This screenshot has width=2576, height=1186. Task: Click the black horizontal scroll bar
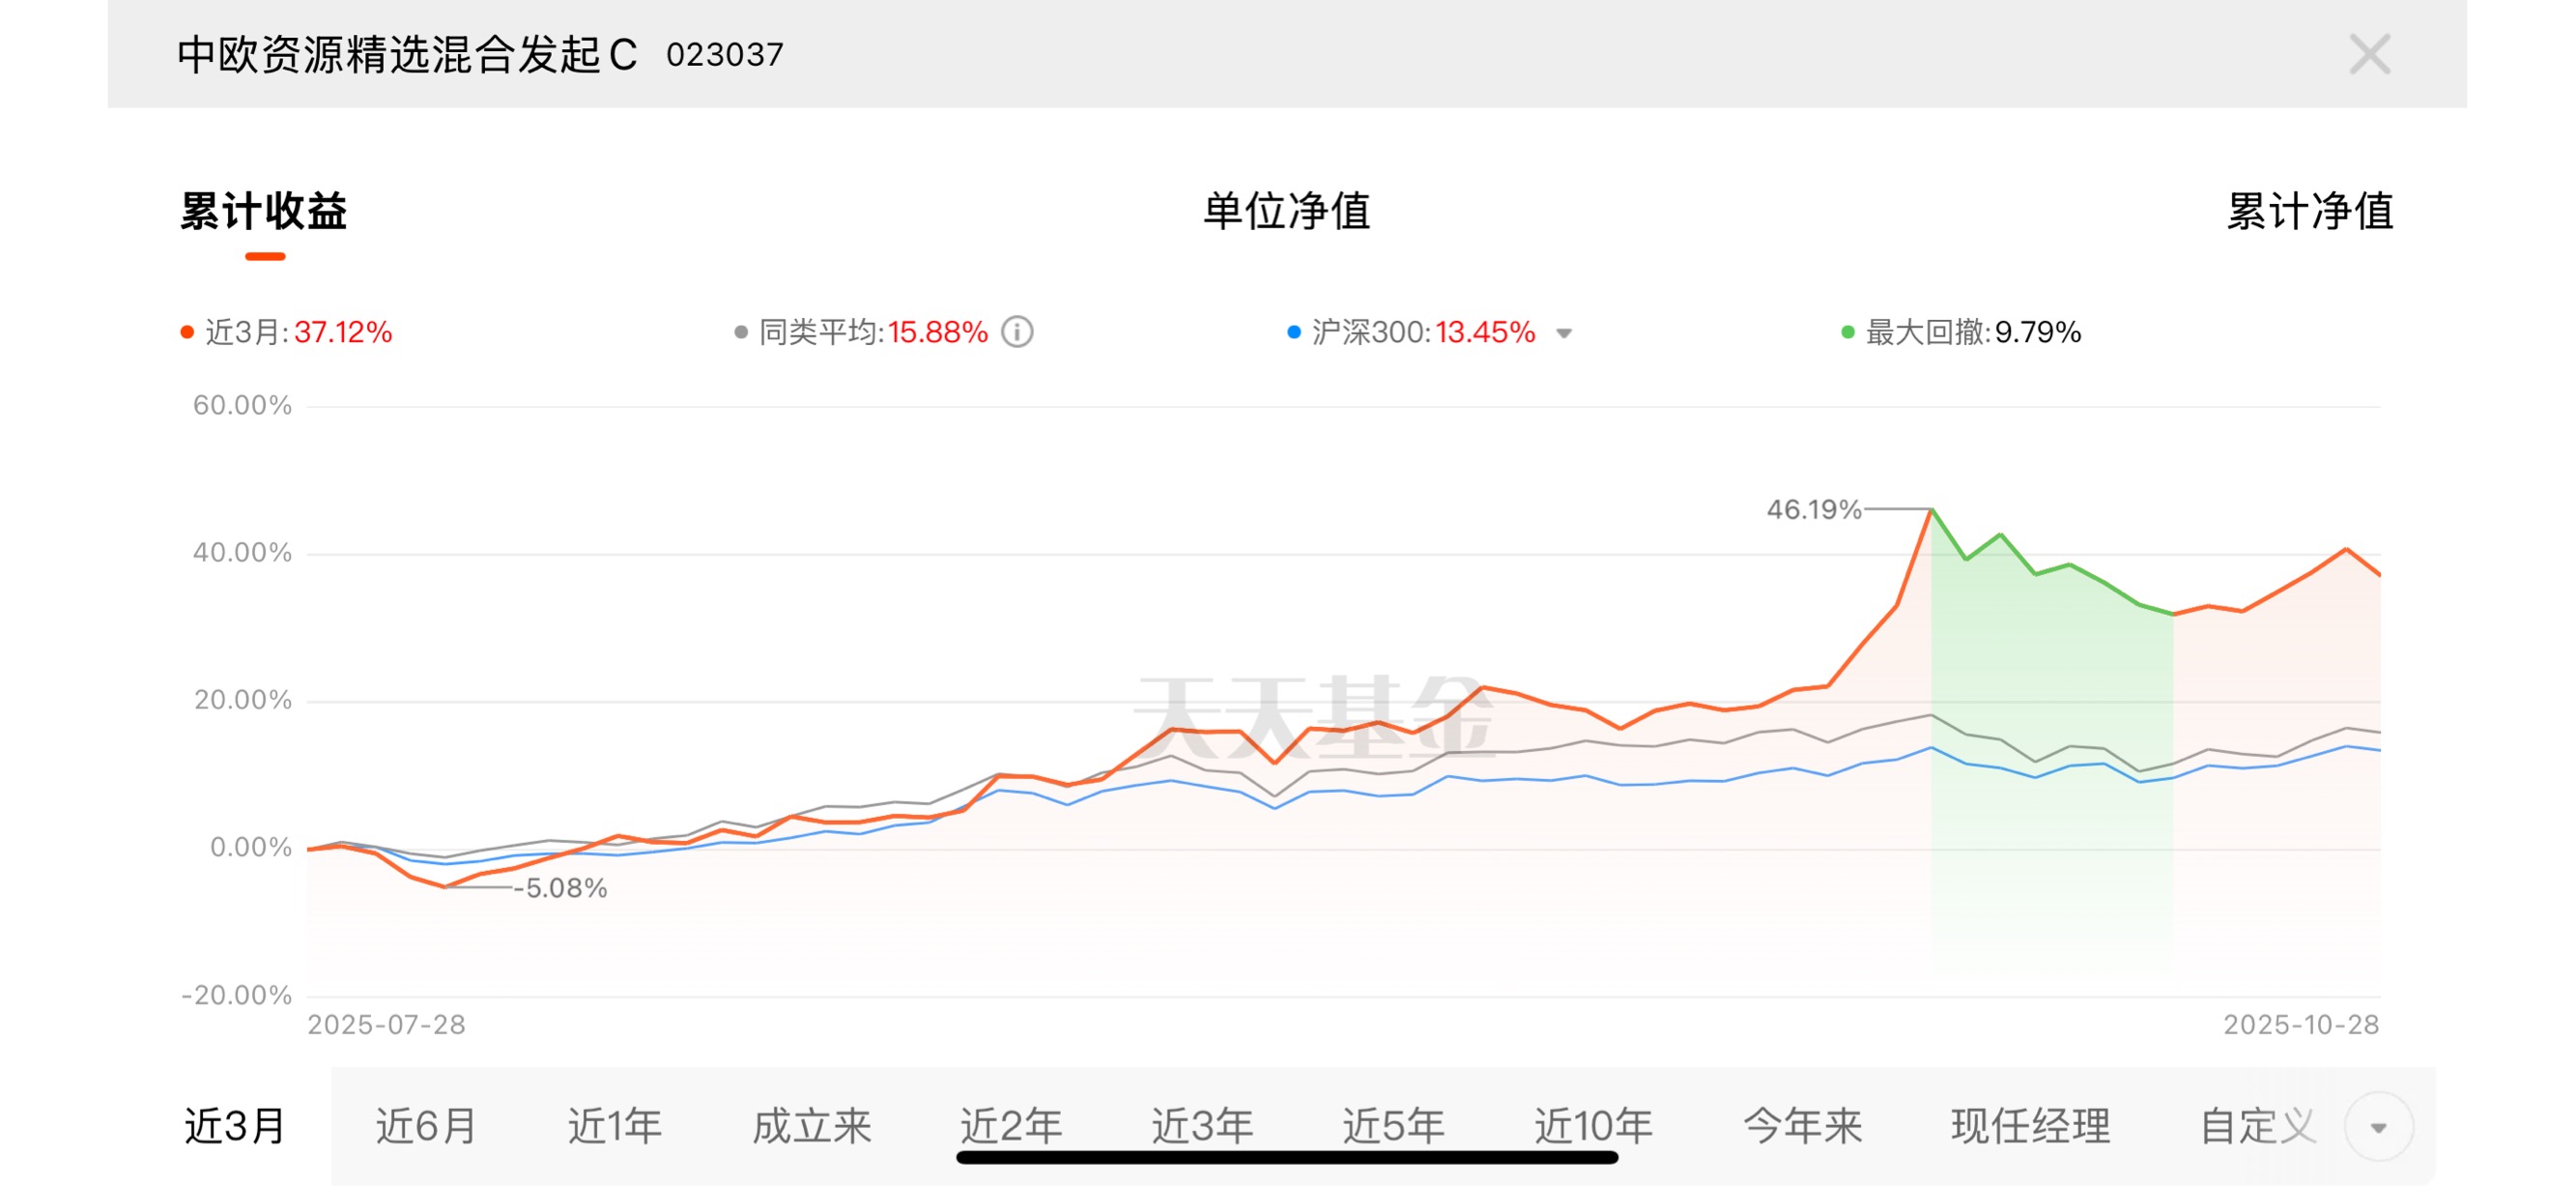coord(1286,1158)
